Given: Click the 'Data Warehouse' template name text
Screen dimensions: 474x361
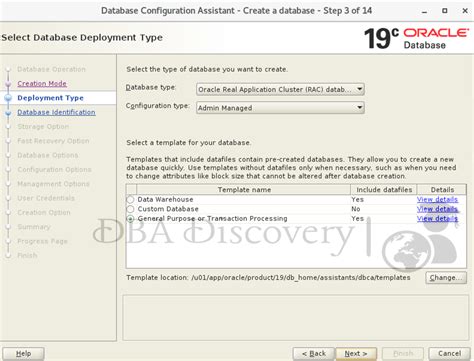Looking at the screenshot, I should click(165, 199).
